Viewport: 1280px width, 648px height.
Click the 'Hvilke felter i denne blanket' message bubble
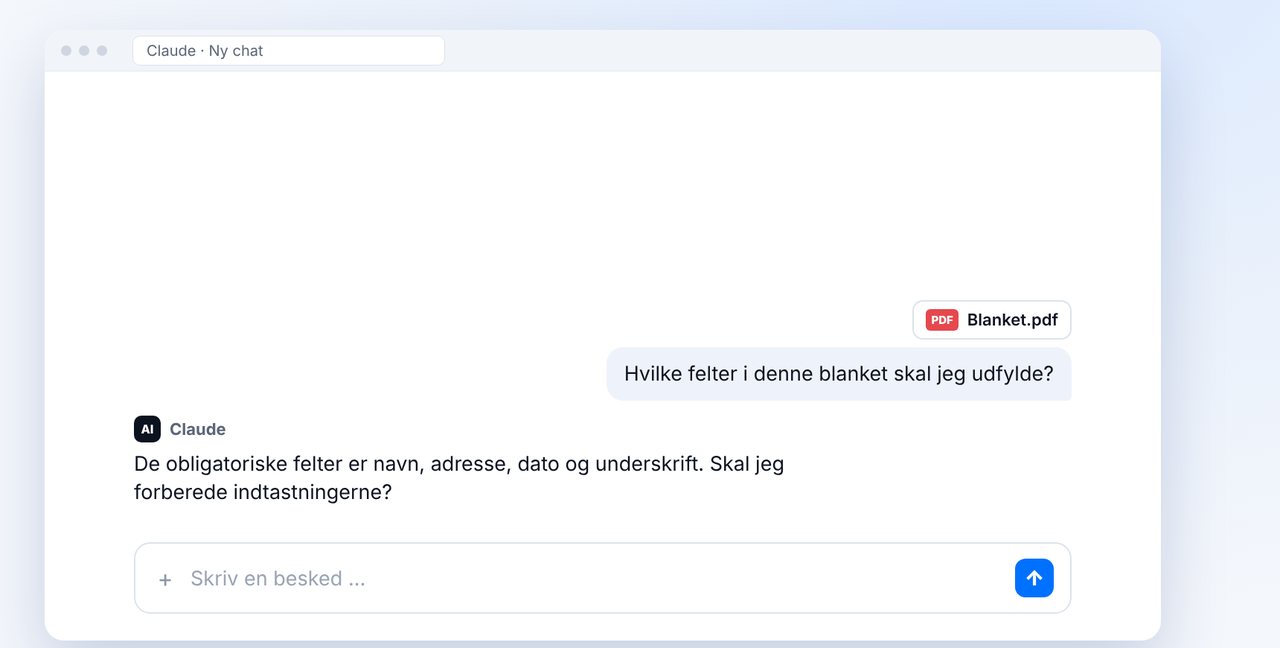pyautogui.click(x=839, y=374)
